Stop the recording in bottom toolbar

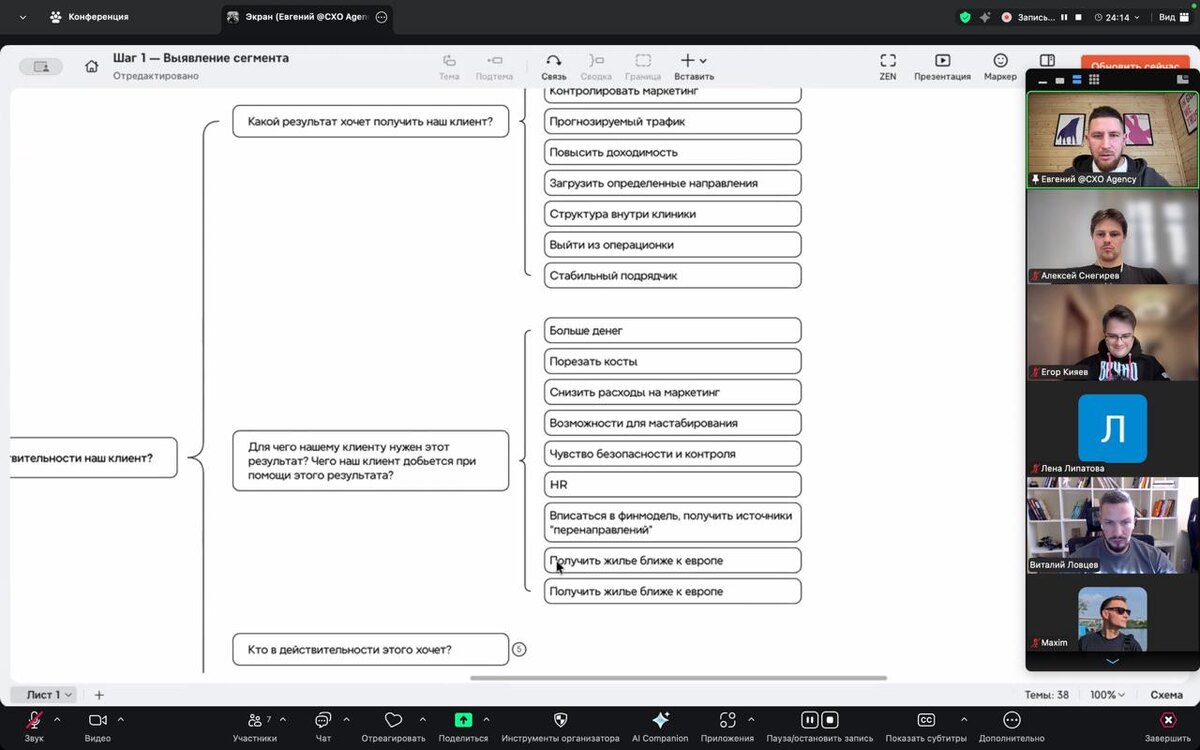830,720
